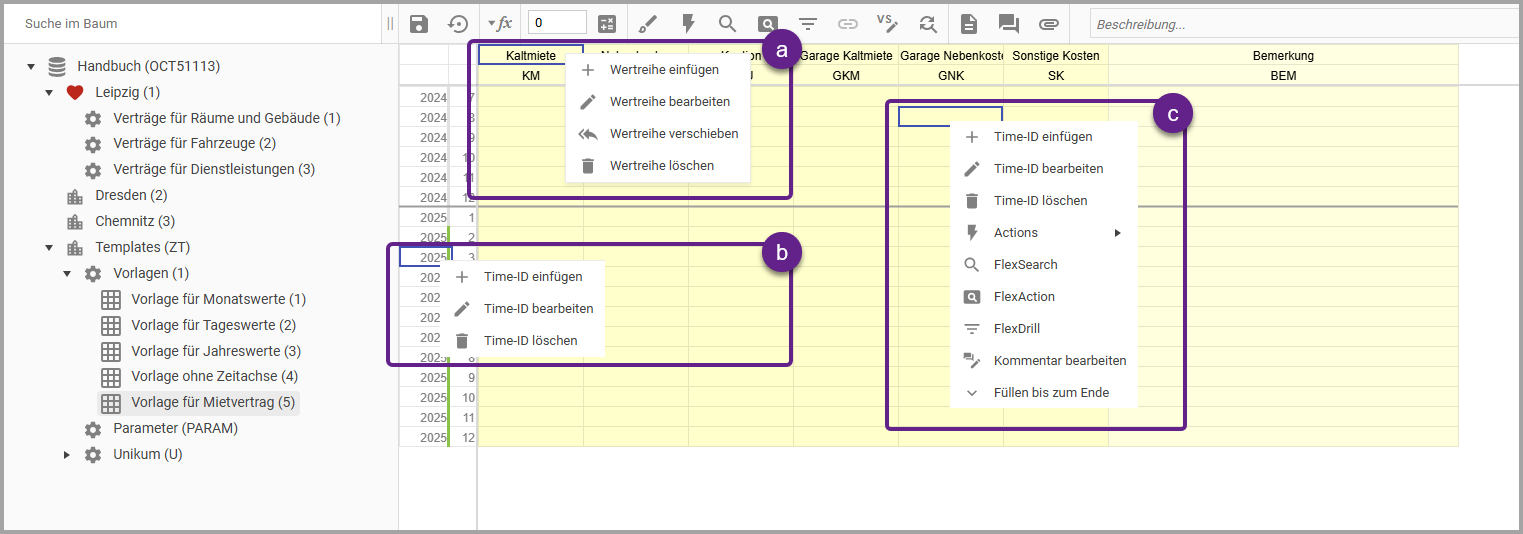Collapse the Vorlagen (1) folder
This screenshot has width=1523, height=534.
tap(67, 274)
